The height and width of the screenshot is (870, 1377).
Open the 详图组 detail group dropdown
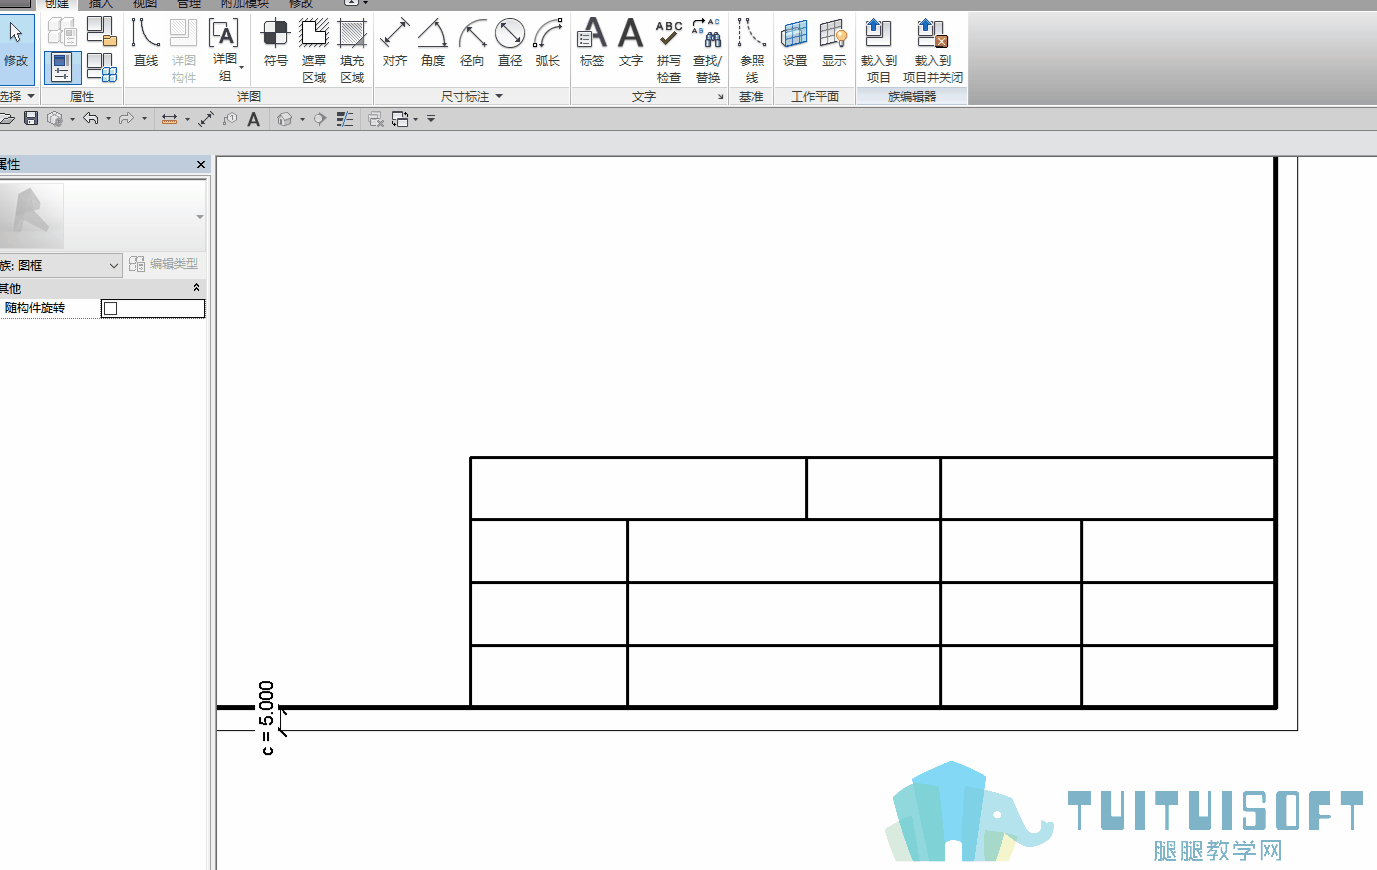click(x=224, y=50)
